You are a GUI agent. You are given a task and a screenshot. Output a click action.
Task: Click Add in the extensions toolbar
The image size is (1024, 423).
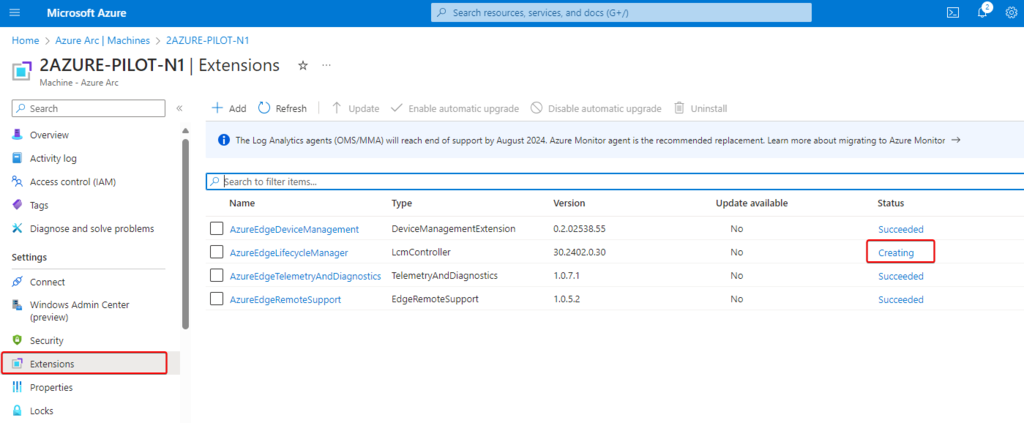coord(229,108)
